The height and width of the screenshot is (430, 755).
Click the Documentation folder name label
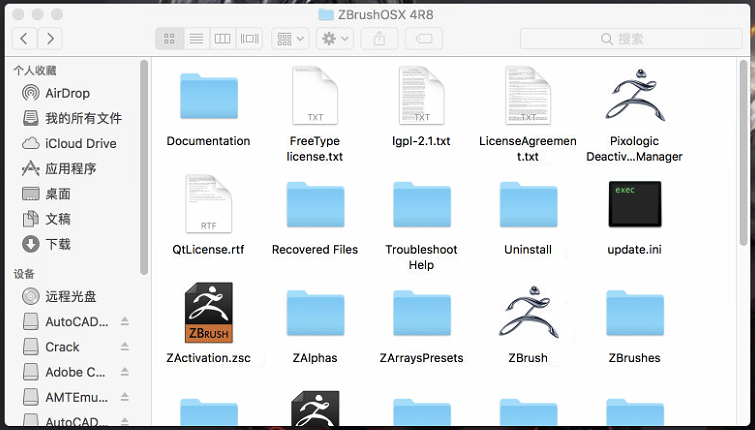point(208,141)
